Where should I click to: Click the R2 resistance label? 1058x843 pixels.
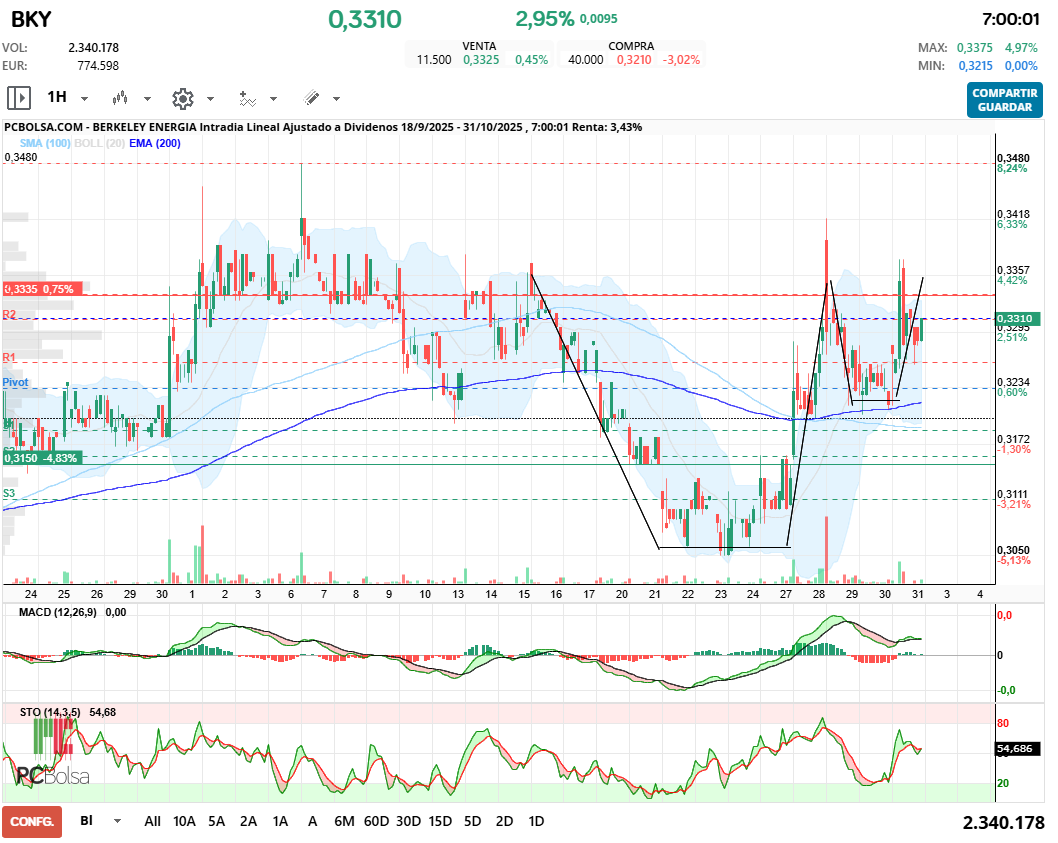pos(9,315)
